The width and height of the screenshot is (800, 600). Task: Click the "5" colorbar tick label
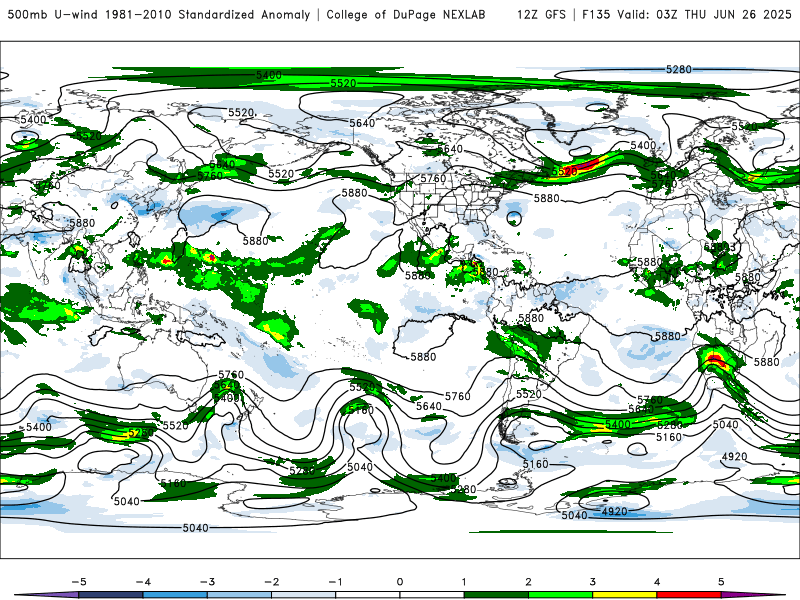point(721,582)
